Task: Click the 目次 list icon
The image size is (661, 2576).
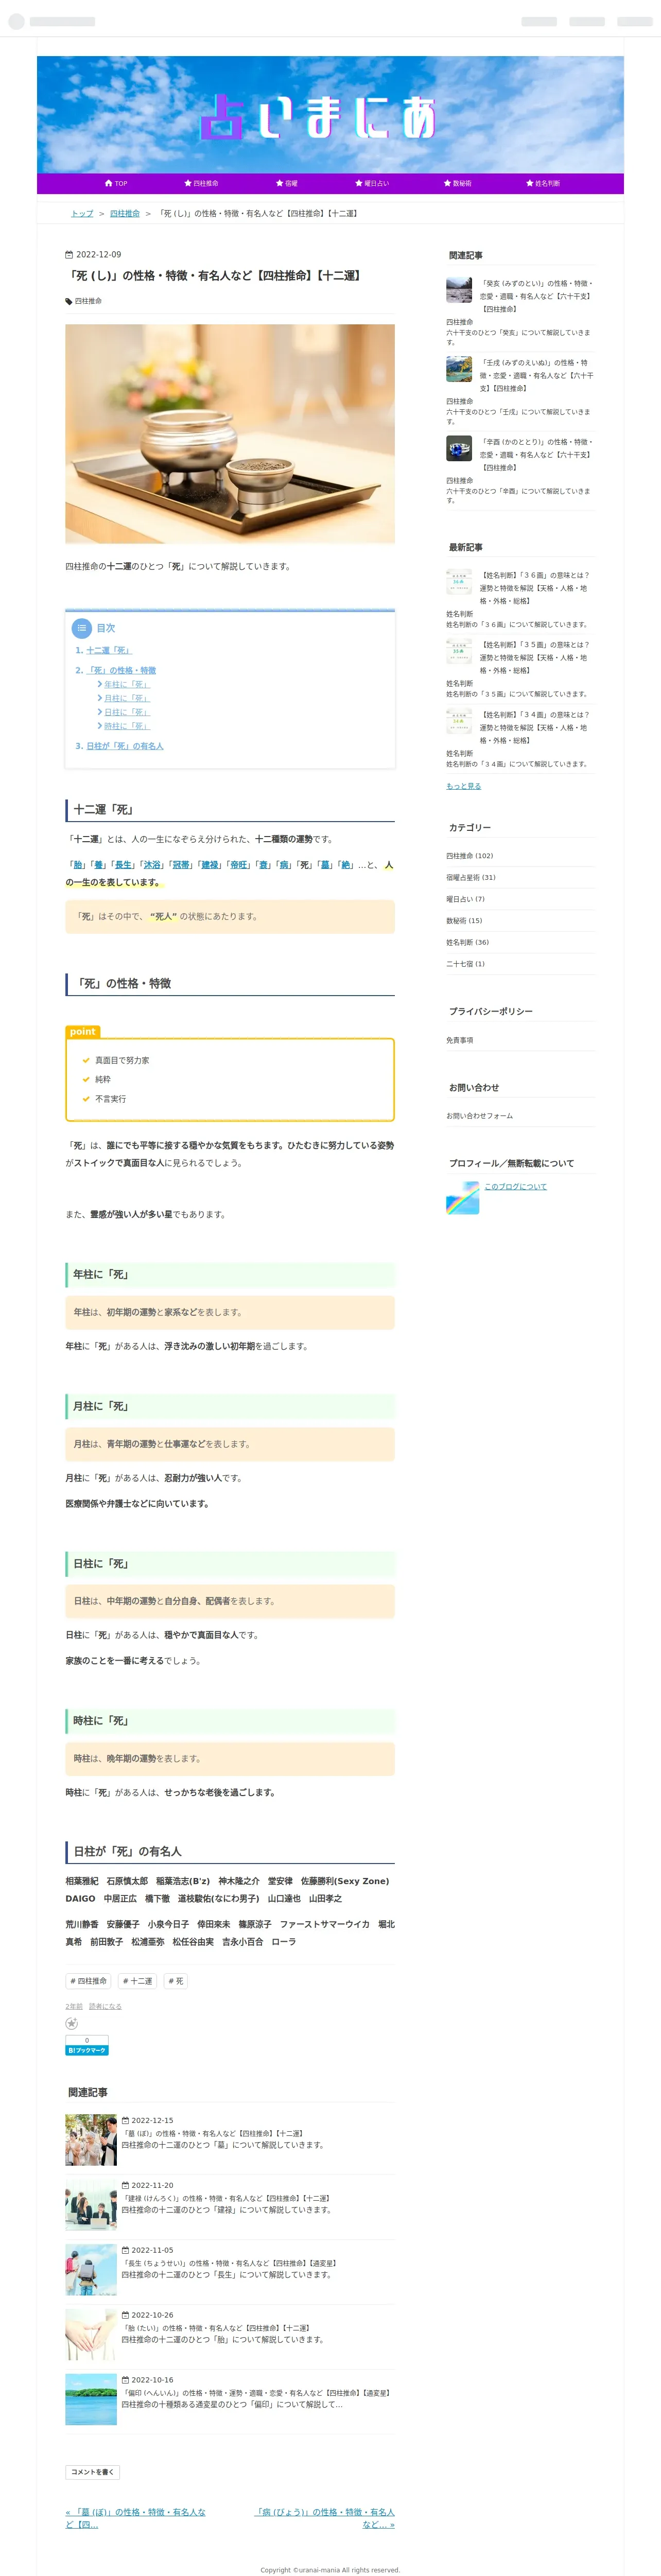Action: (x=82, y=628)
